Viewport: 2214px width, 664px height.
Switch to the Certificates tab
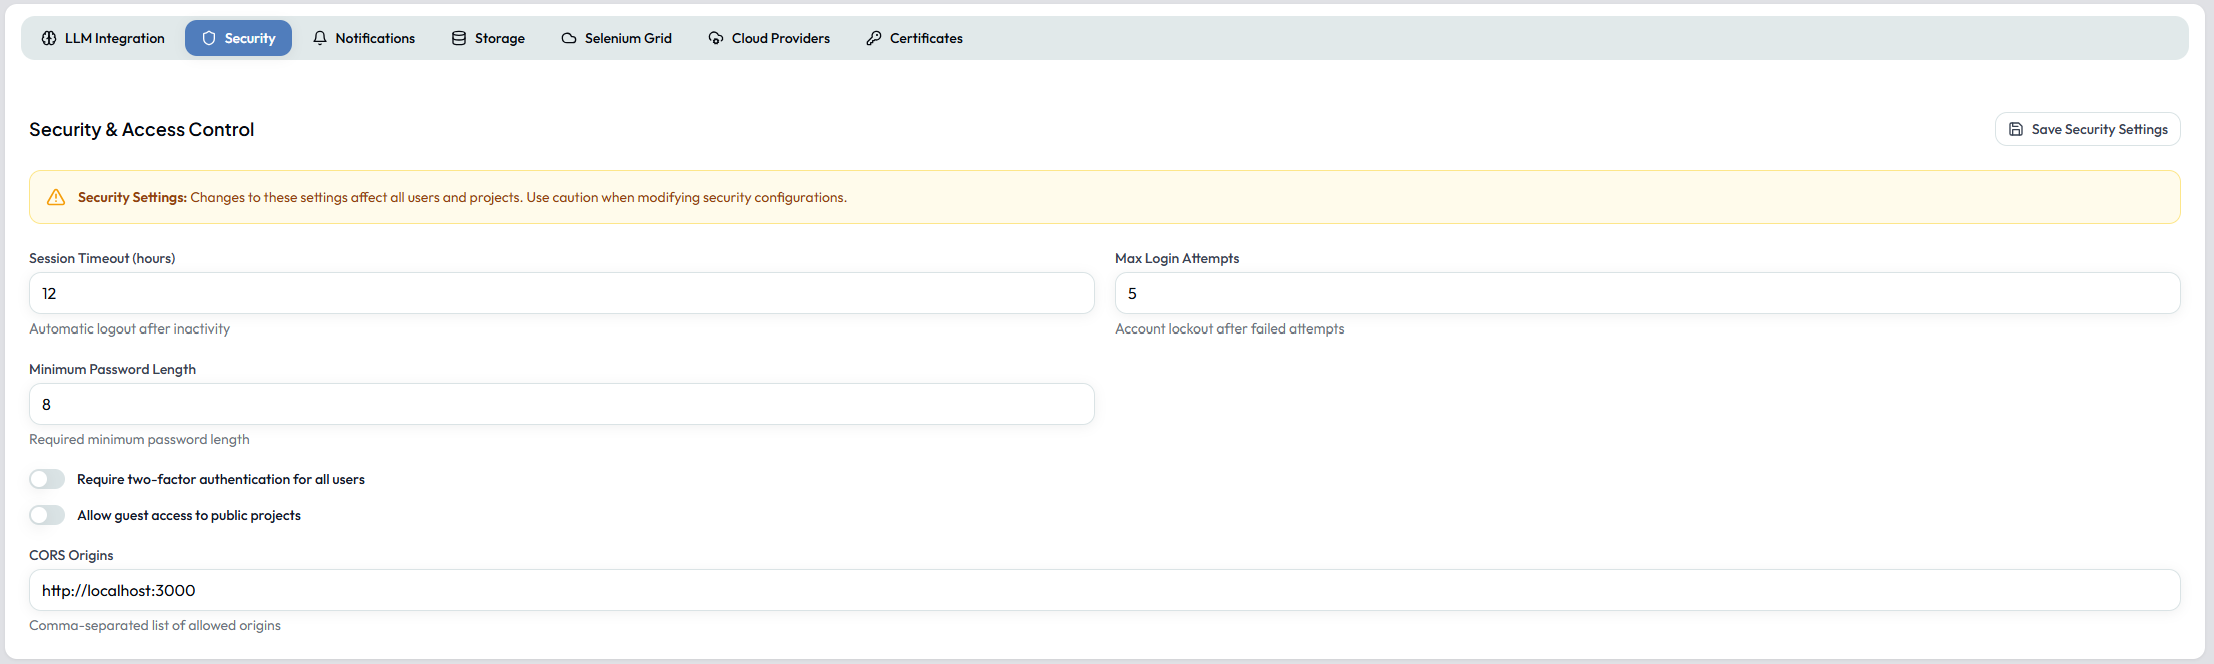[915, 38]
